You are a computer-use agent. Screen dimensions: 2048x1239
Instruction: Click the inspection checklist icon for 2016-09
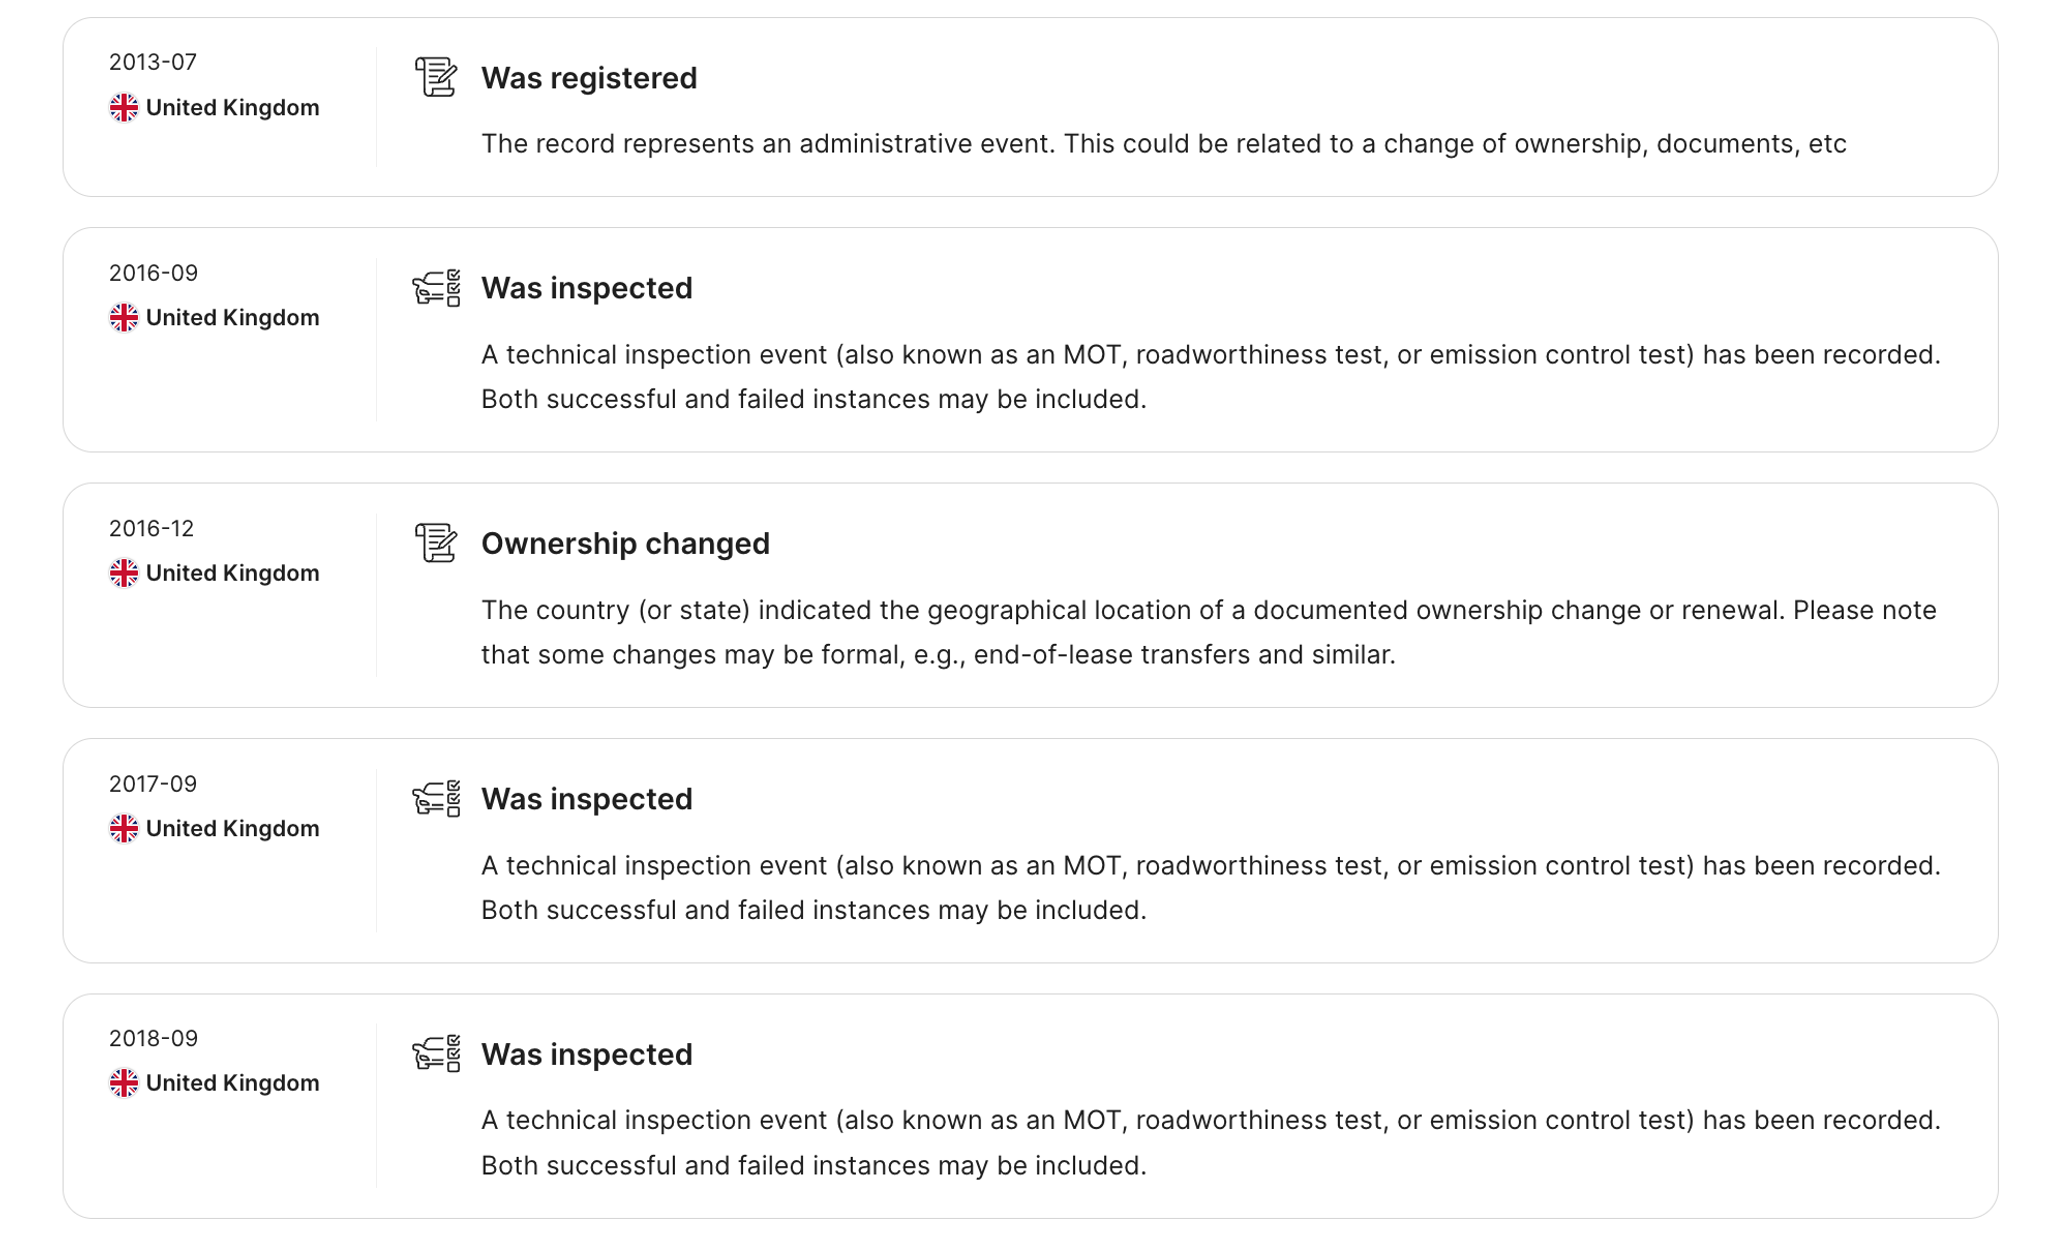[436, 288]
